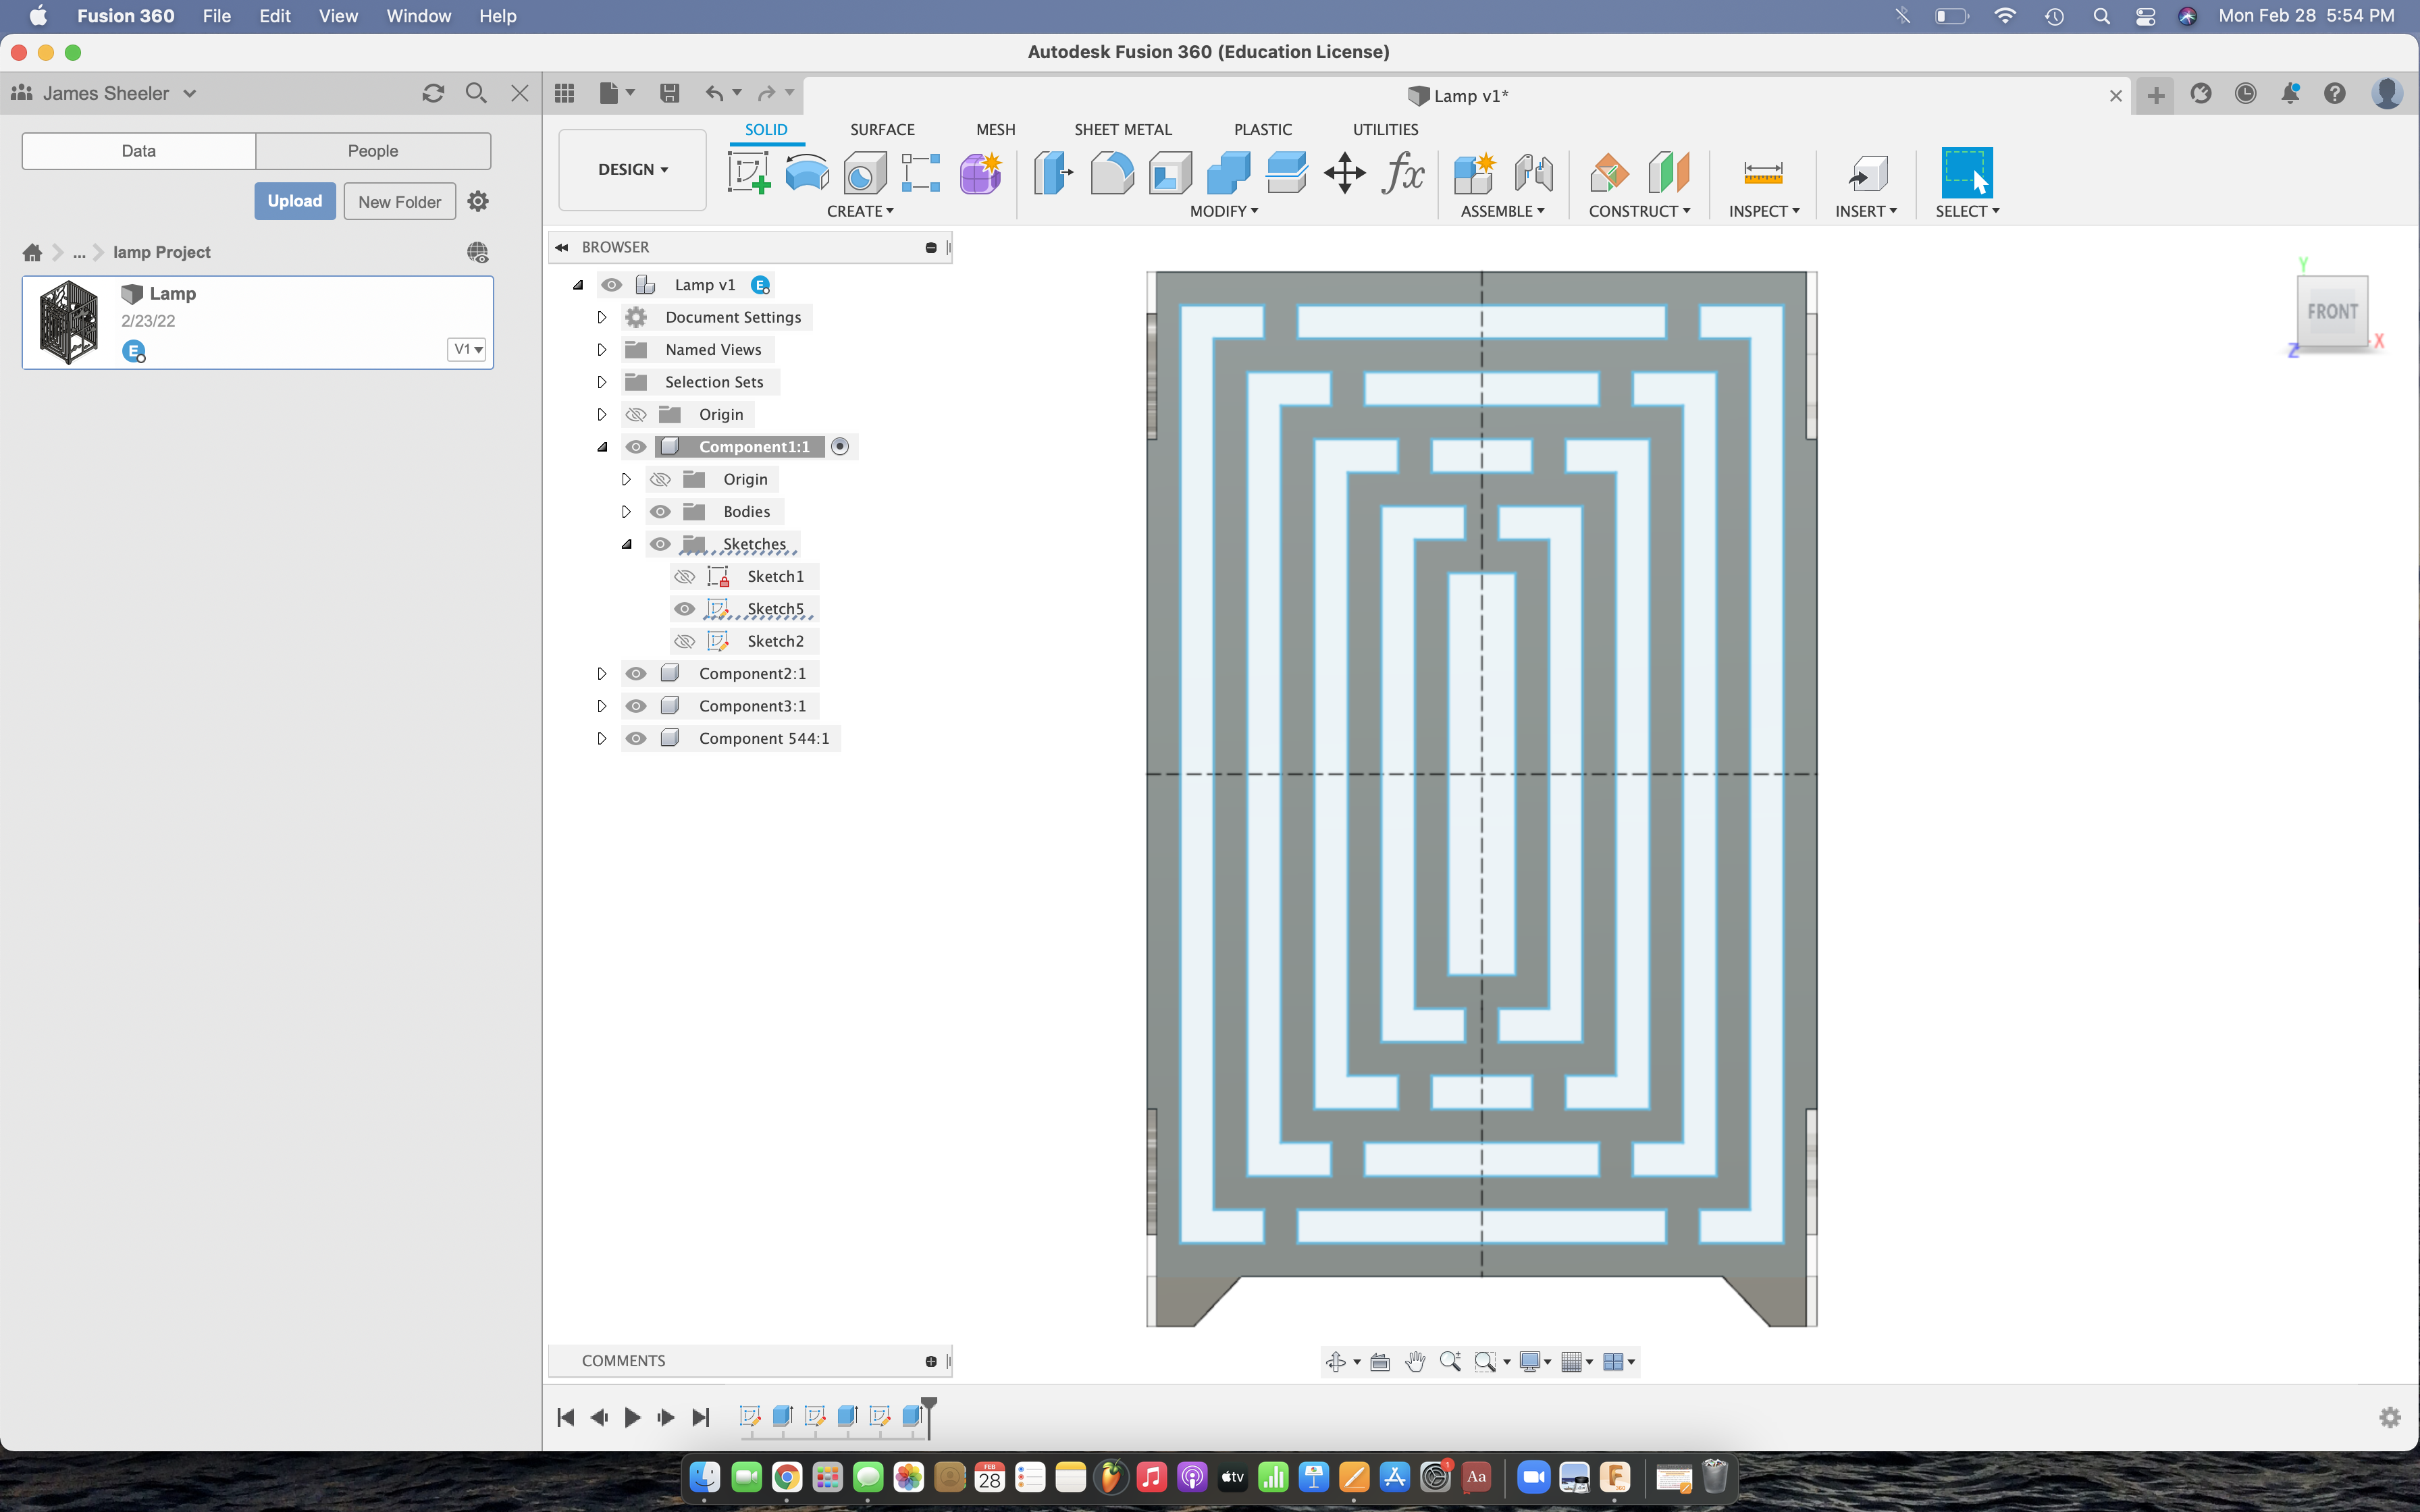2420x1512 pixels.
Task: Click the Upload button
Action: (294, 200)
